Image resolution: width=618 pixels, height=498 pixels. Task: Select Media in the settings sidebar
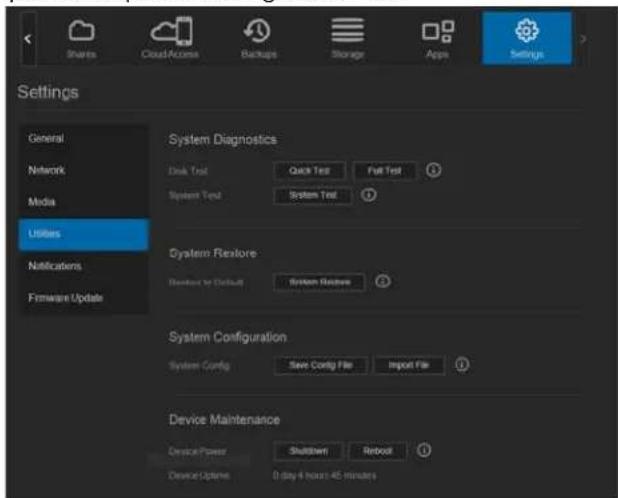point(84,202)
